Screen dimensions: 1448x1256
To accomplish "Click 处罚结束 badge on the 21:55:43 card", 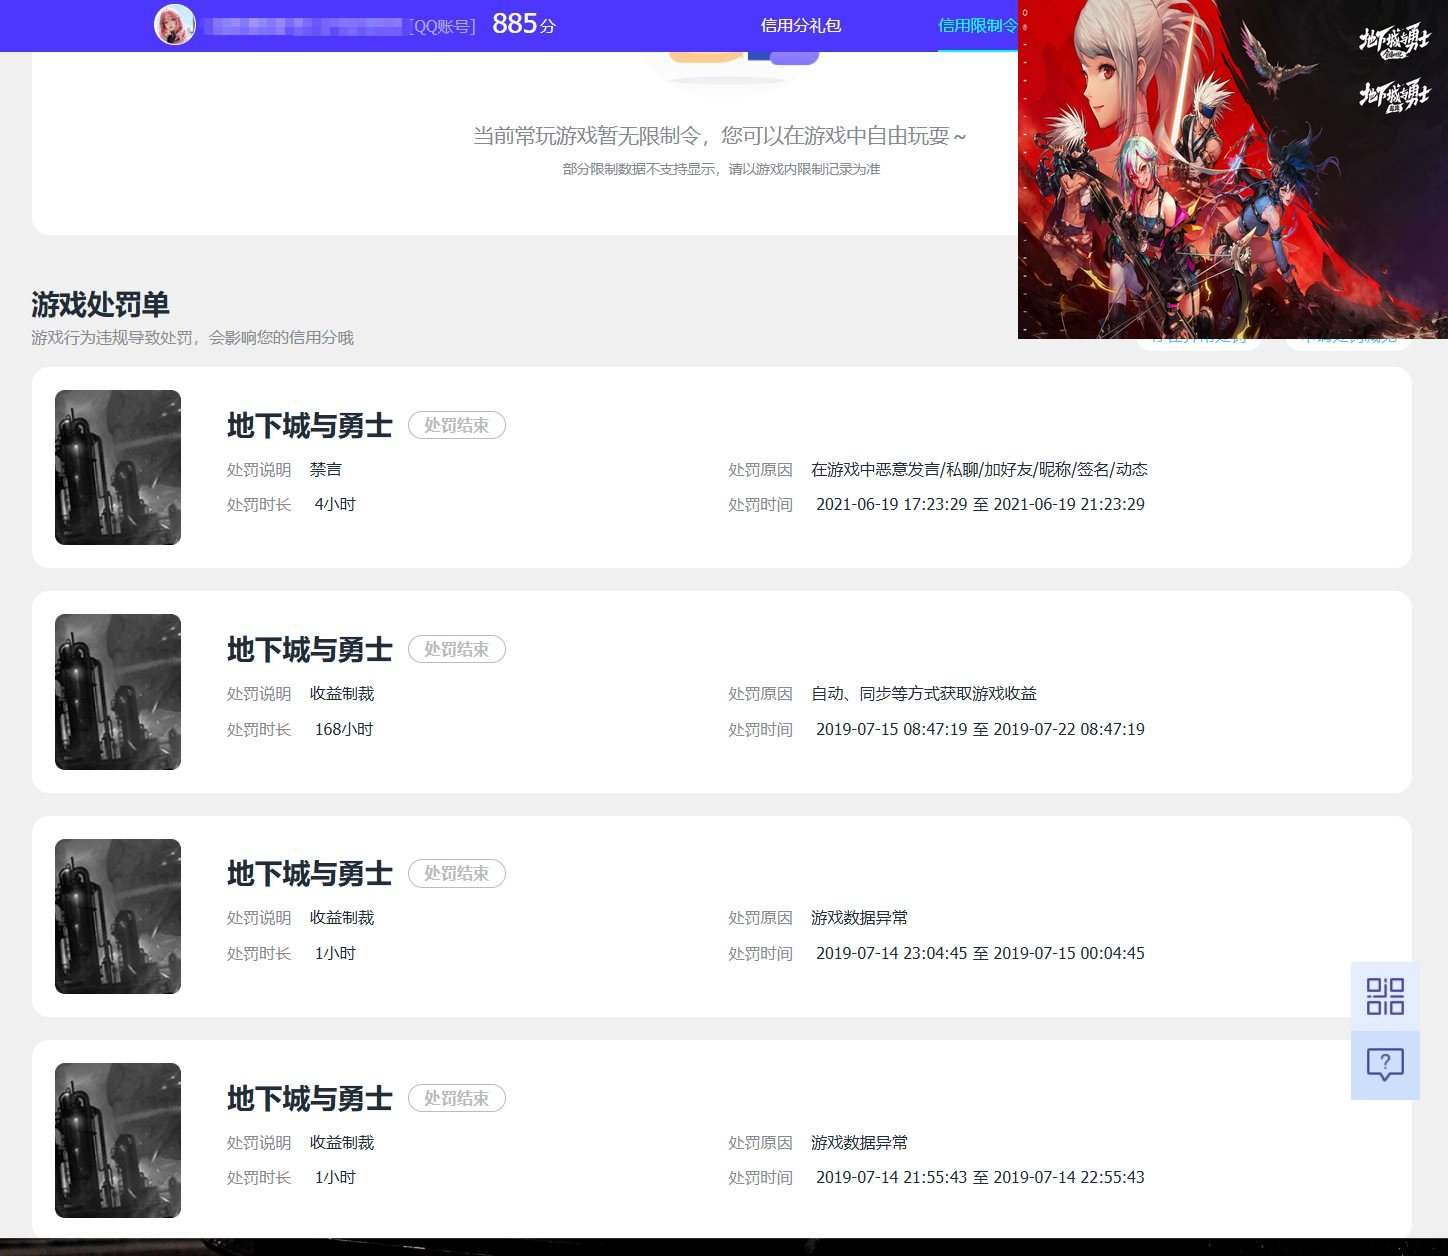I will [457, 1098].
